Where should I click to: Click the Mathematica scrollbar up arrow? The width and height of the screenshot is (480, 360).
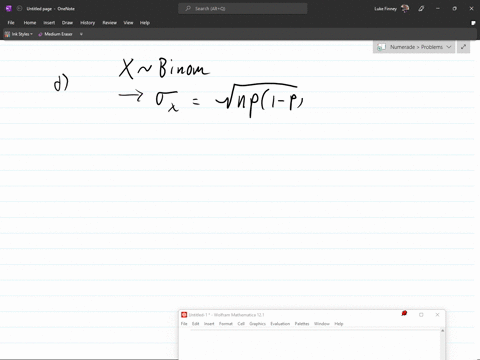(x=442, y=331)
